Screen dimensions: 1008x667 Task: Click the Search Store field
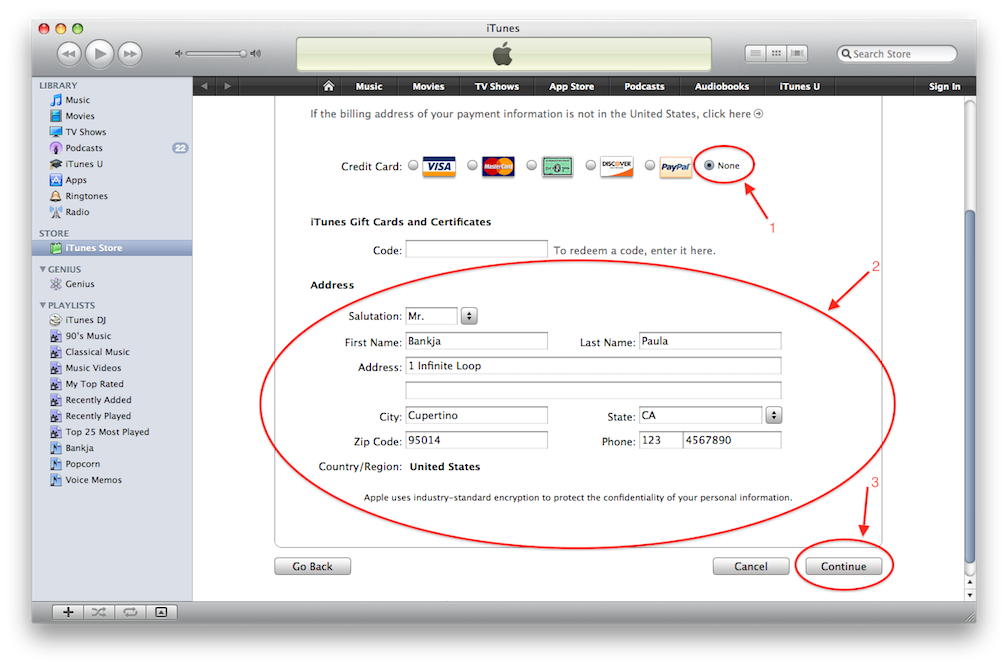pyautogui.click(x=897, y=54)
